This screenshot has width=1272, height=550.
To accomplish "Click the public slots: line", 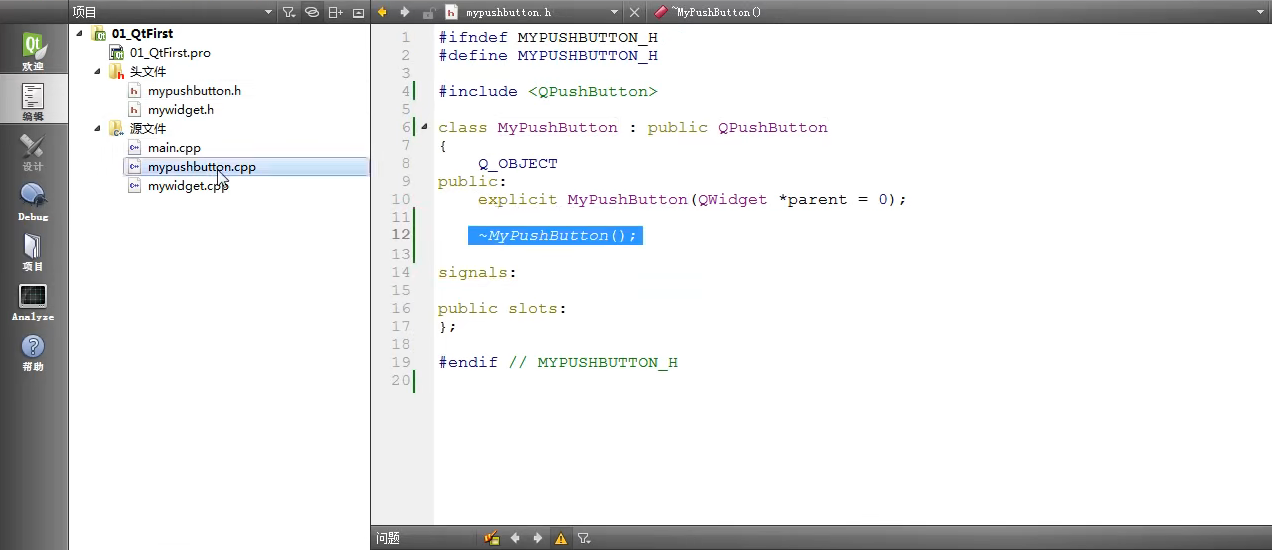I will 503,308.
